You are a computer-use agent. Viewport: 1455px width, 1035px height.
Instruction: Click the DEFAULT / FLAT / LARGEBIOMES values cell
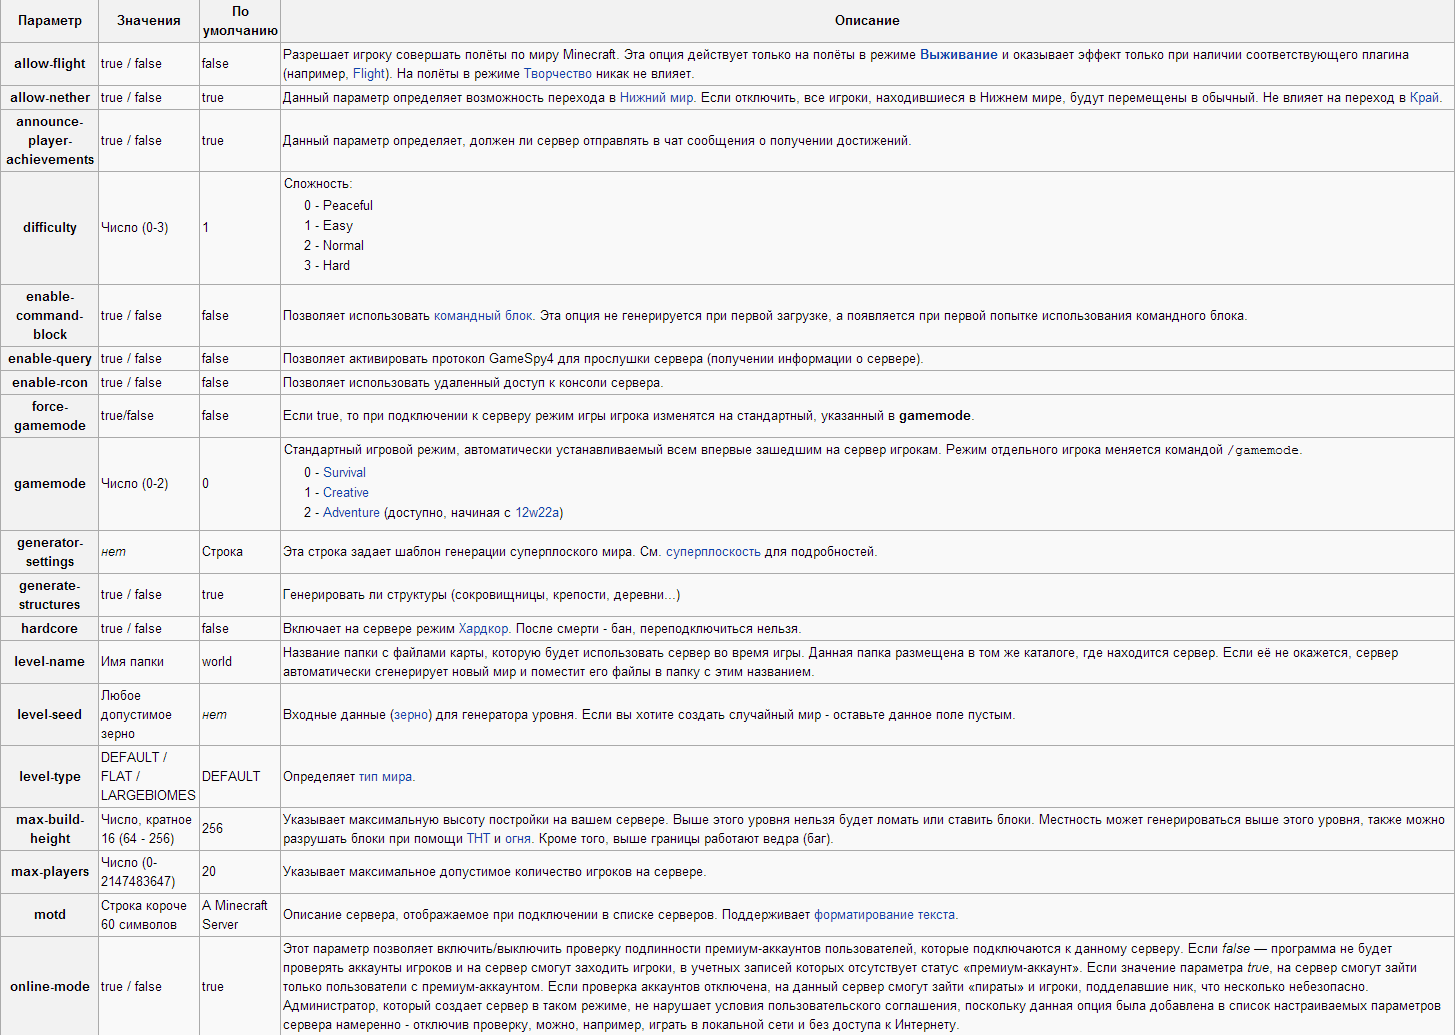tap(149, 777)
